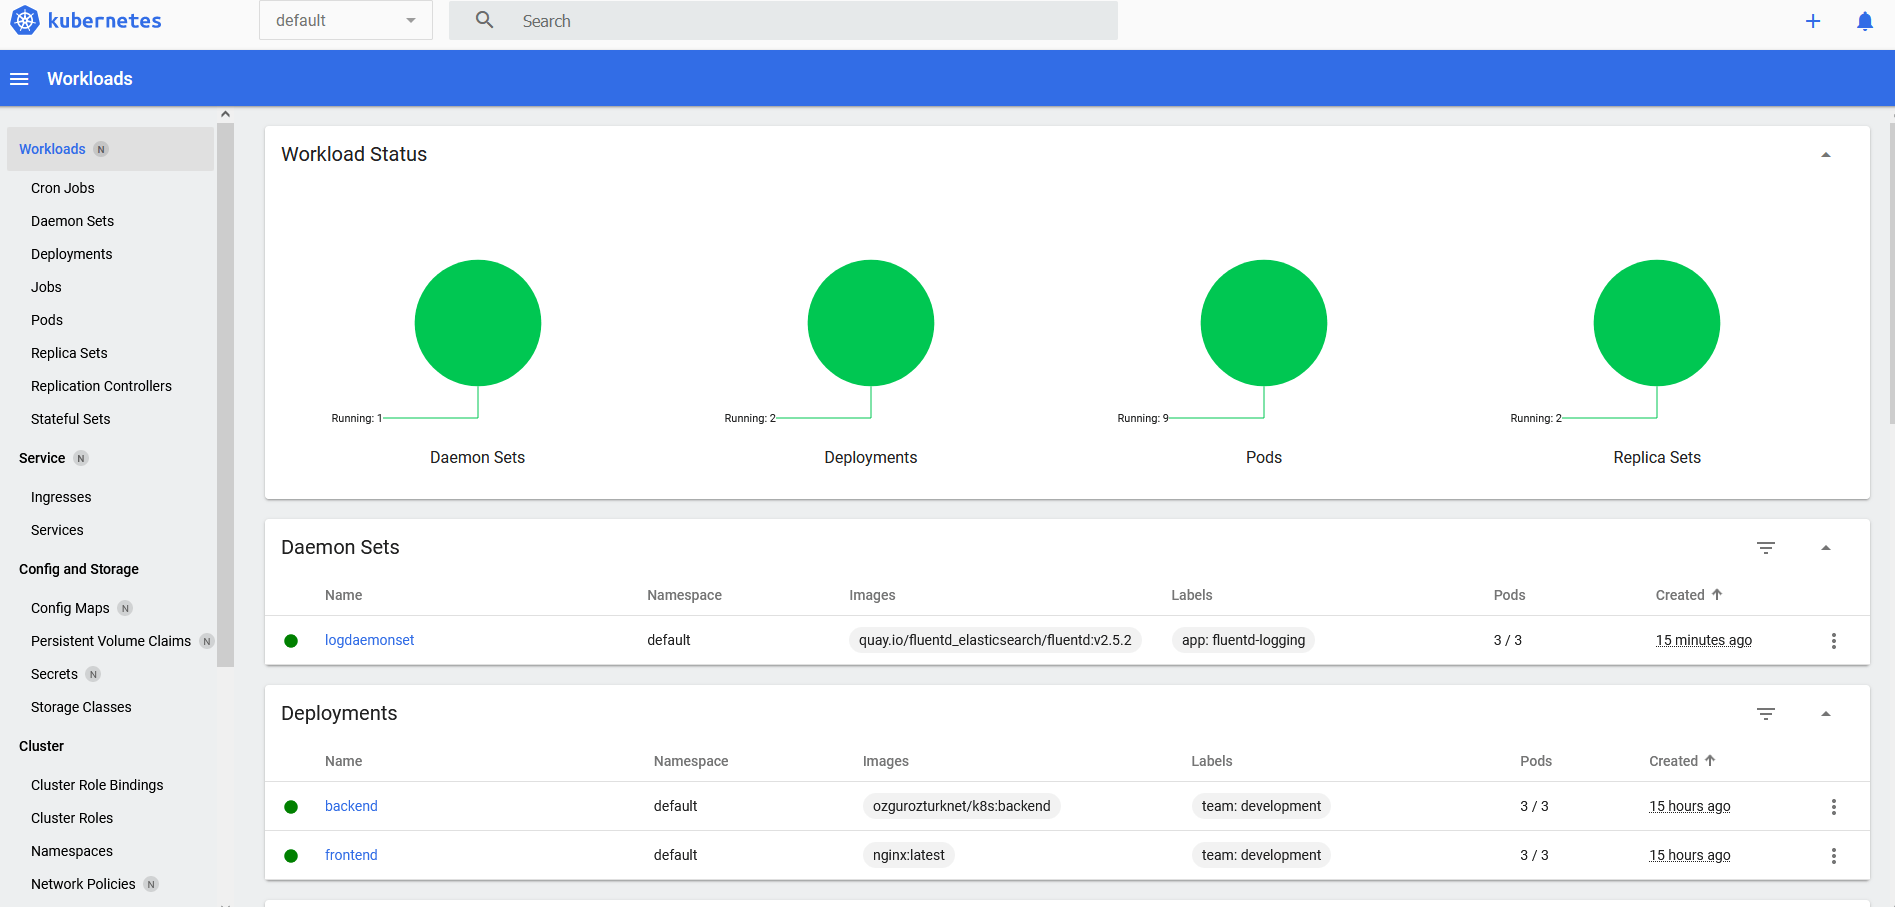
Task: Open the logdaemonset details
Action: coord(369,639)
